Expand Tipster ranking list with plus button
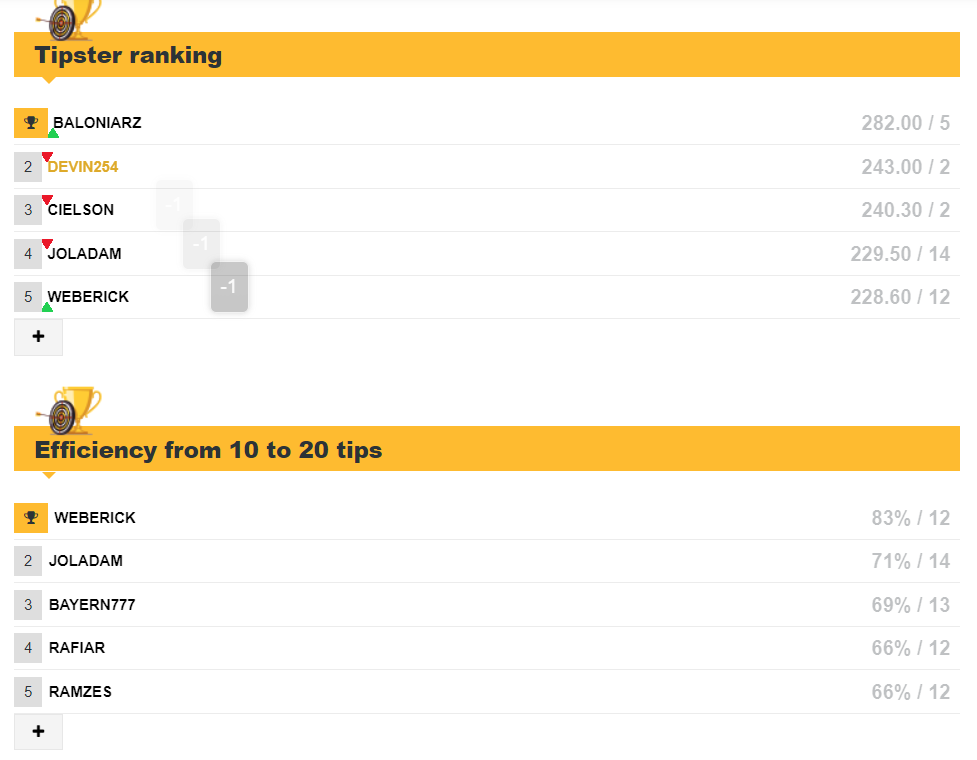Image resolution: width=977 pixels, height=760 pixels. coord(39,337)
